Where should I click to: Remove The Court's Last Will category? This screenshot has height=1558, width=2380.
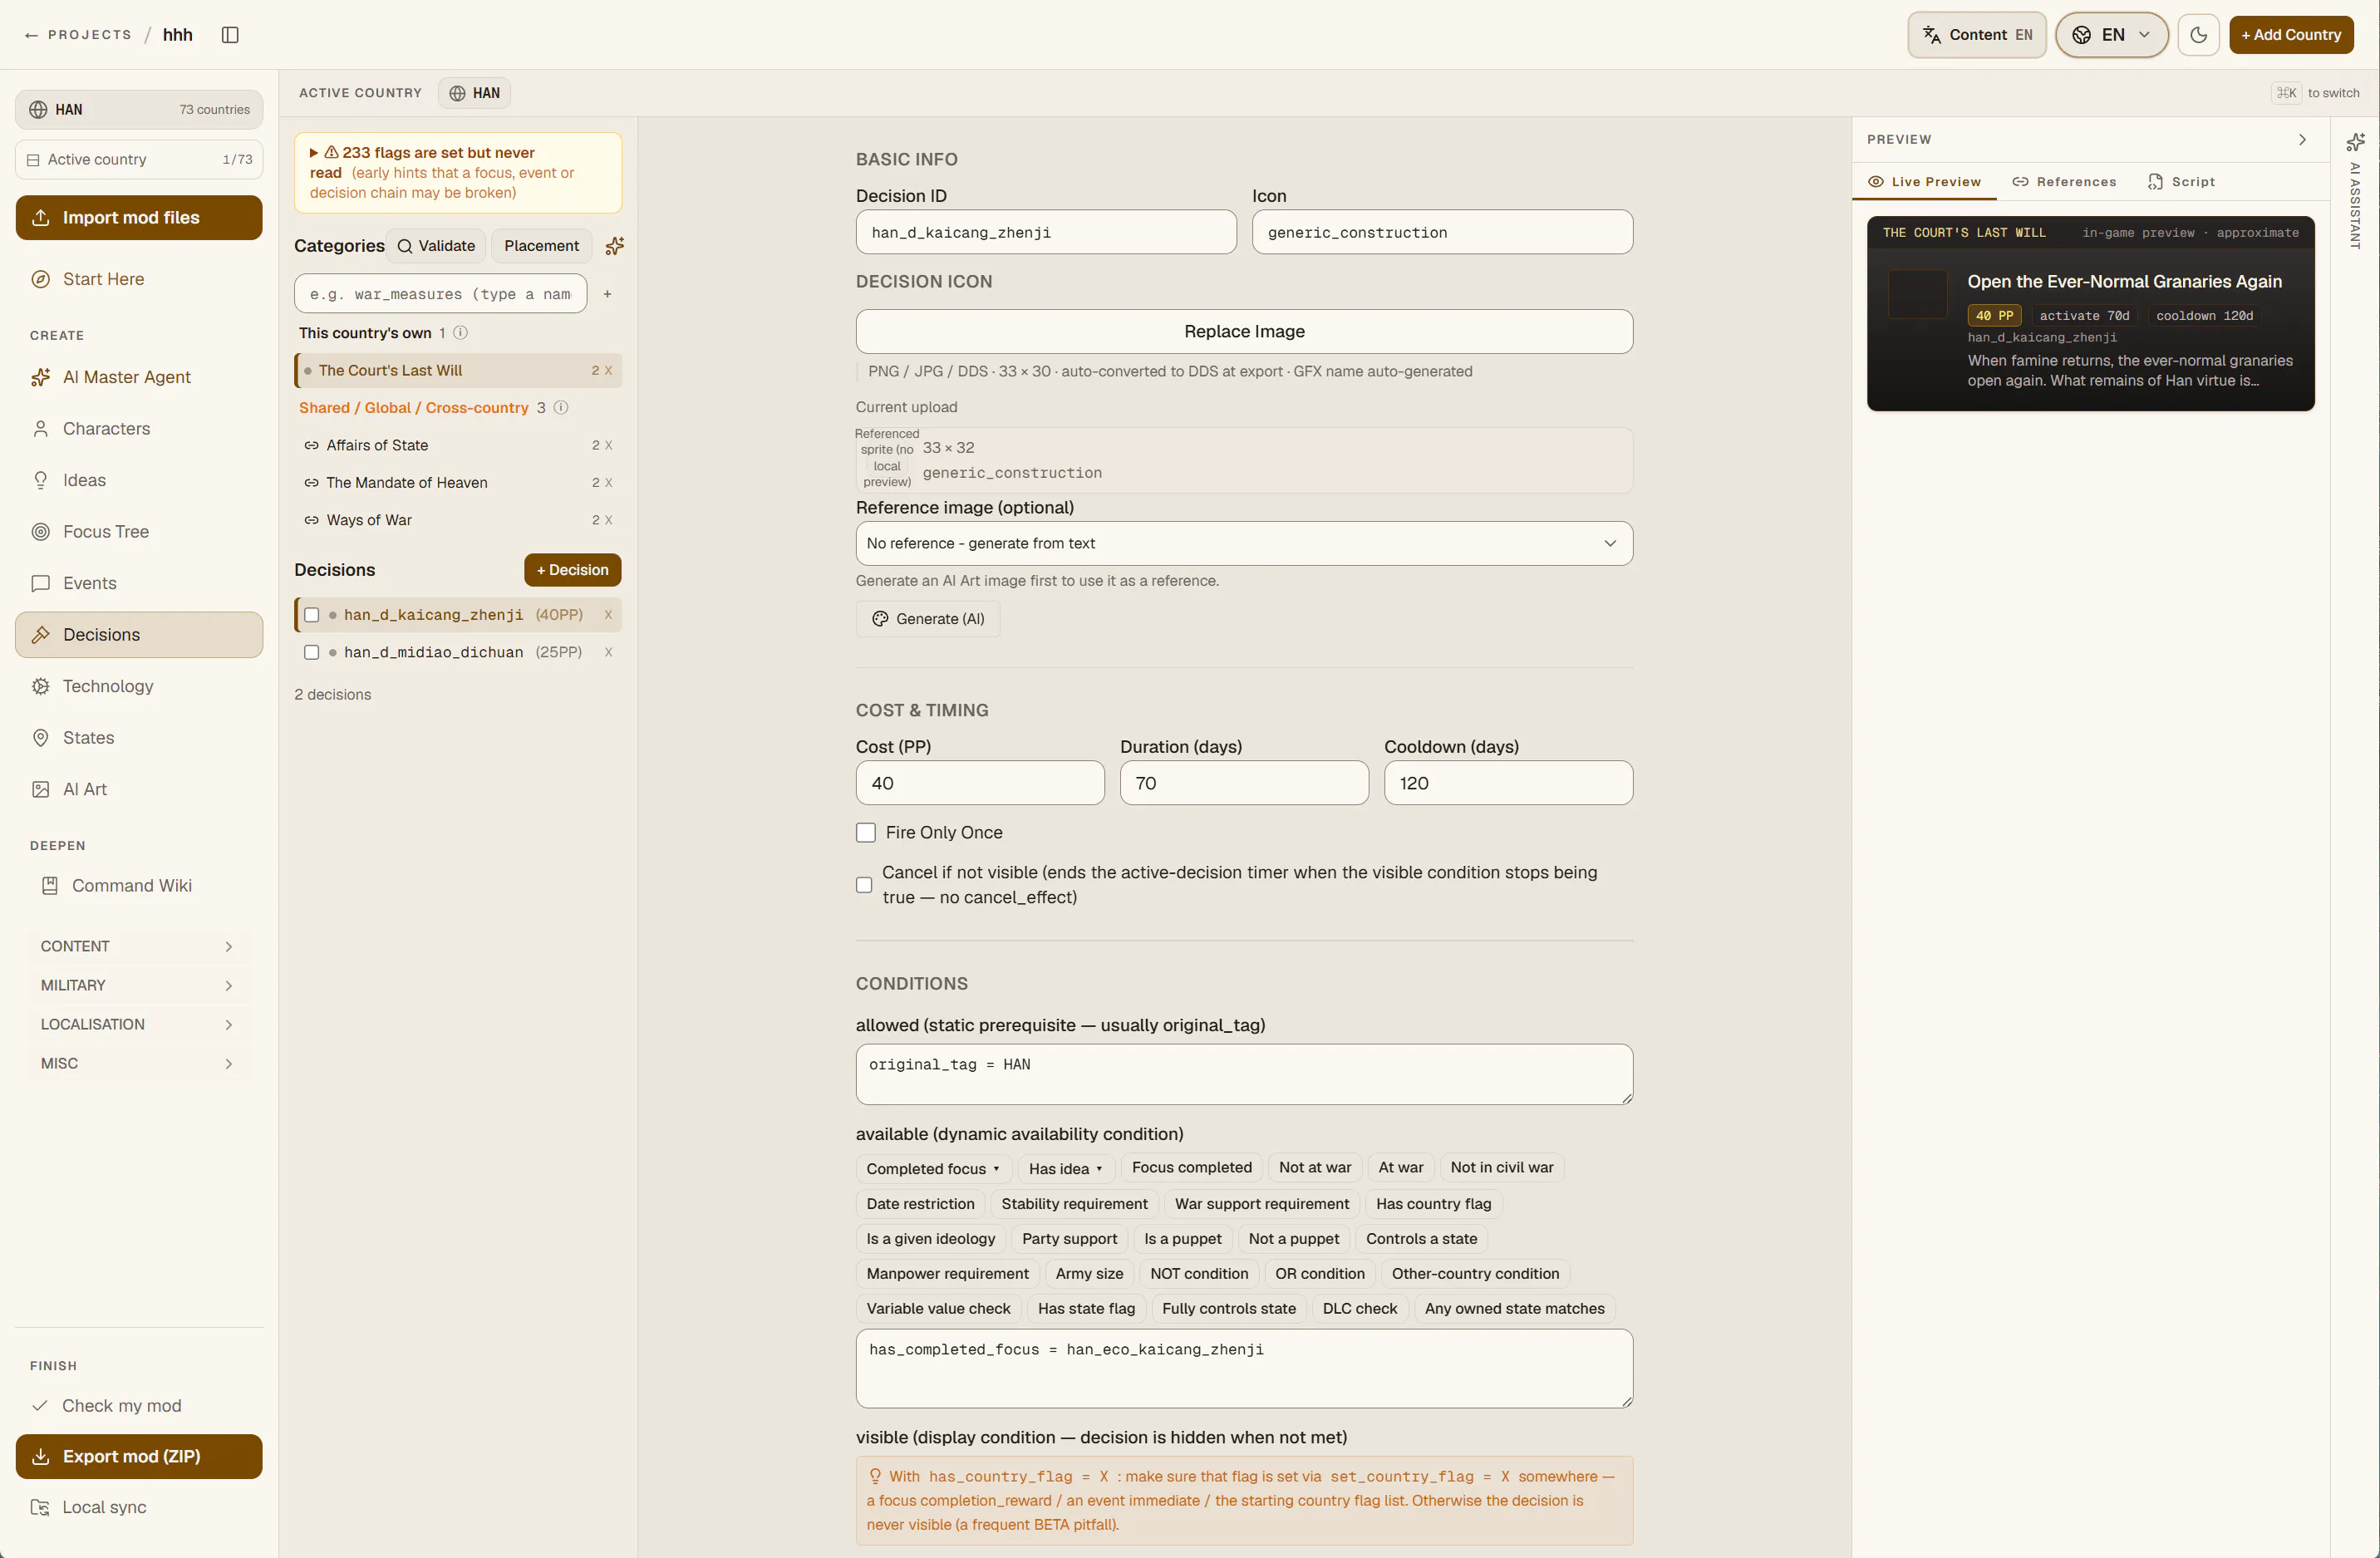[x=608, y=371]
